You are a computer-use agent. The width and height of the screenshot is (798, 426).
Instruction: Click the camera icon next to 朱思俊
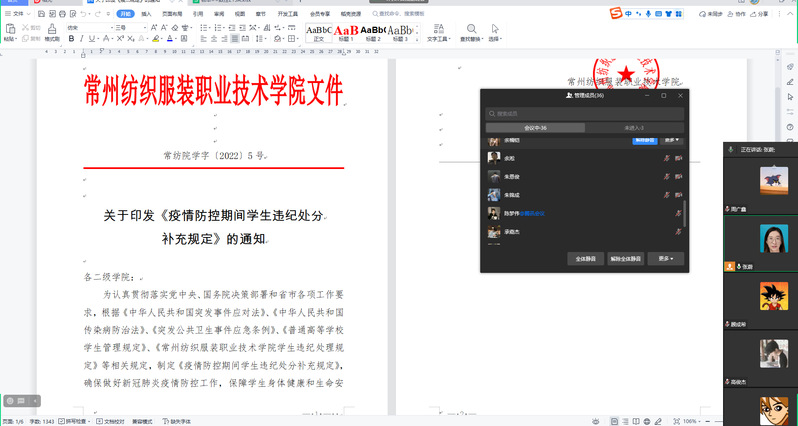[x=678, y=177]
